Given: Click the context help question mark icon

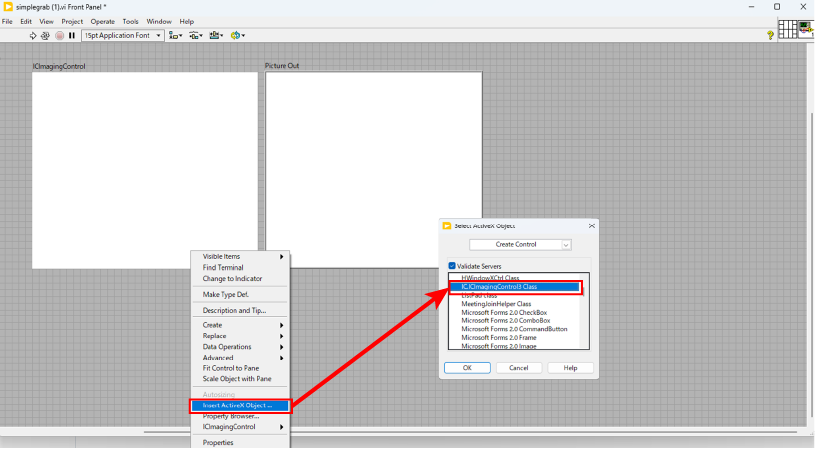Looking at the screenshot, I should click(x=769, y=35).
